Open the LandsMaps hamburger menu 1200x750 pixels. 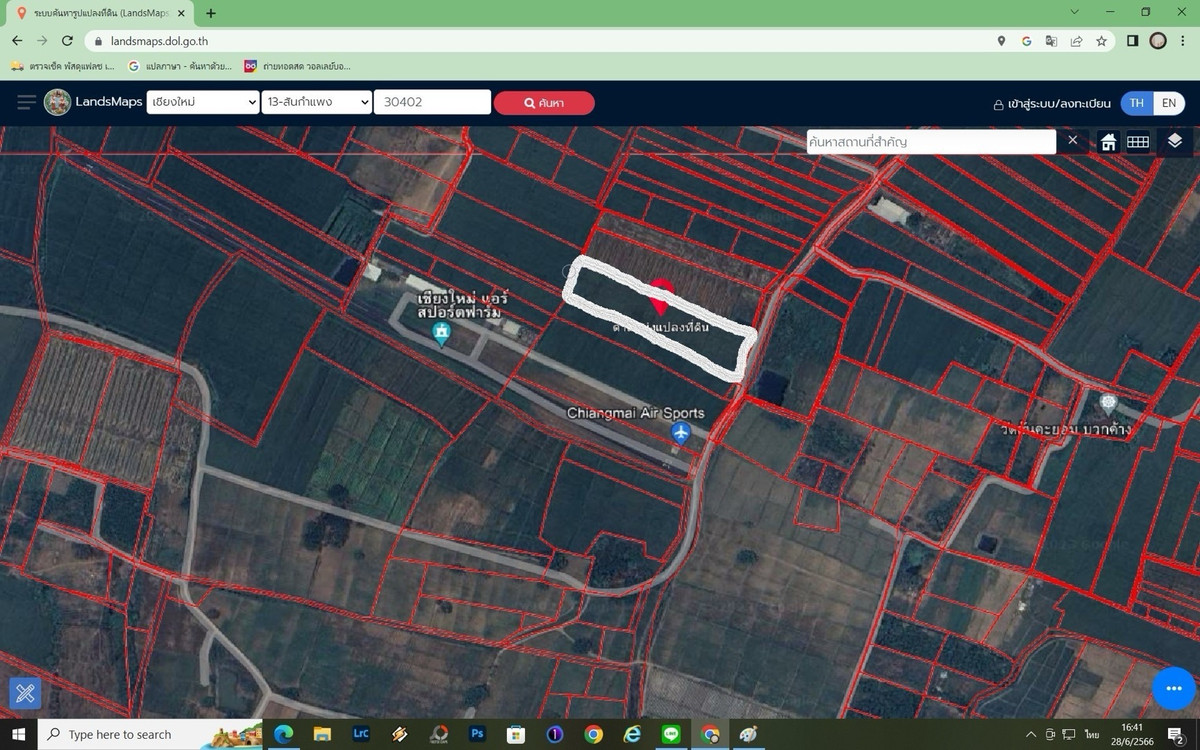coord(26,103)
